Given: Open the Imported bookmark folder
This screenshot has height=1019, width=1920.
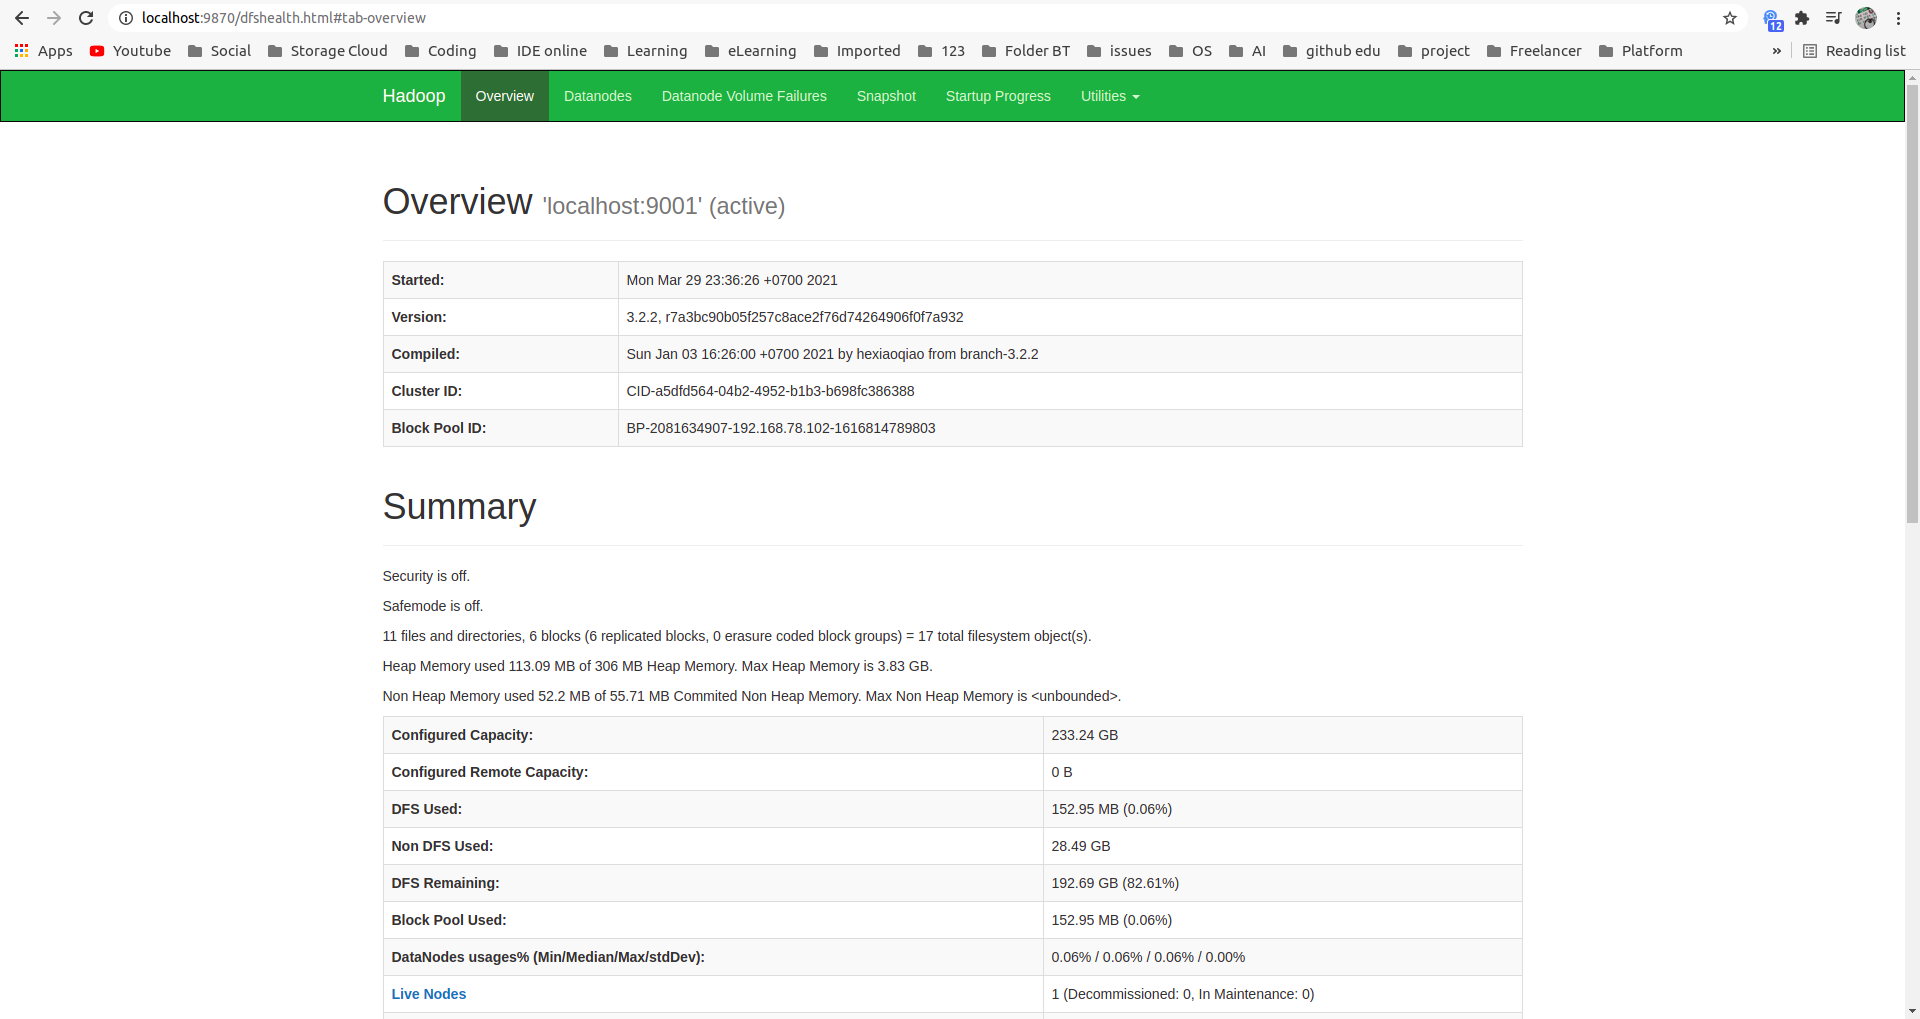Looking at the screenshot, I should pos(858,51).
